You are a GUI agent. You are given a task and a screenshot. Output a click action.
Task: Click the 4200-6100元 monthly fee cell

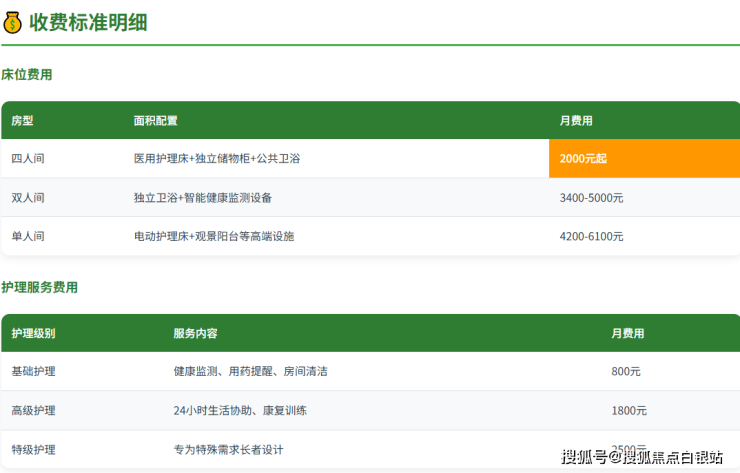(591, 237)
